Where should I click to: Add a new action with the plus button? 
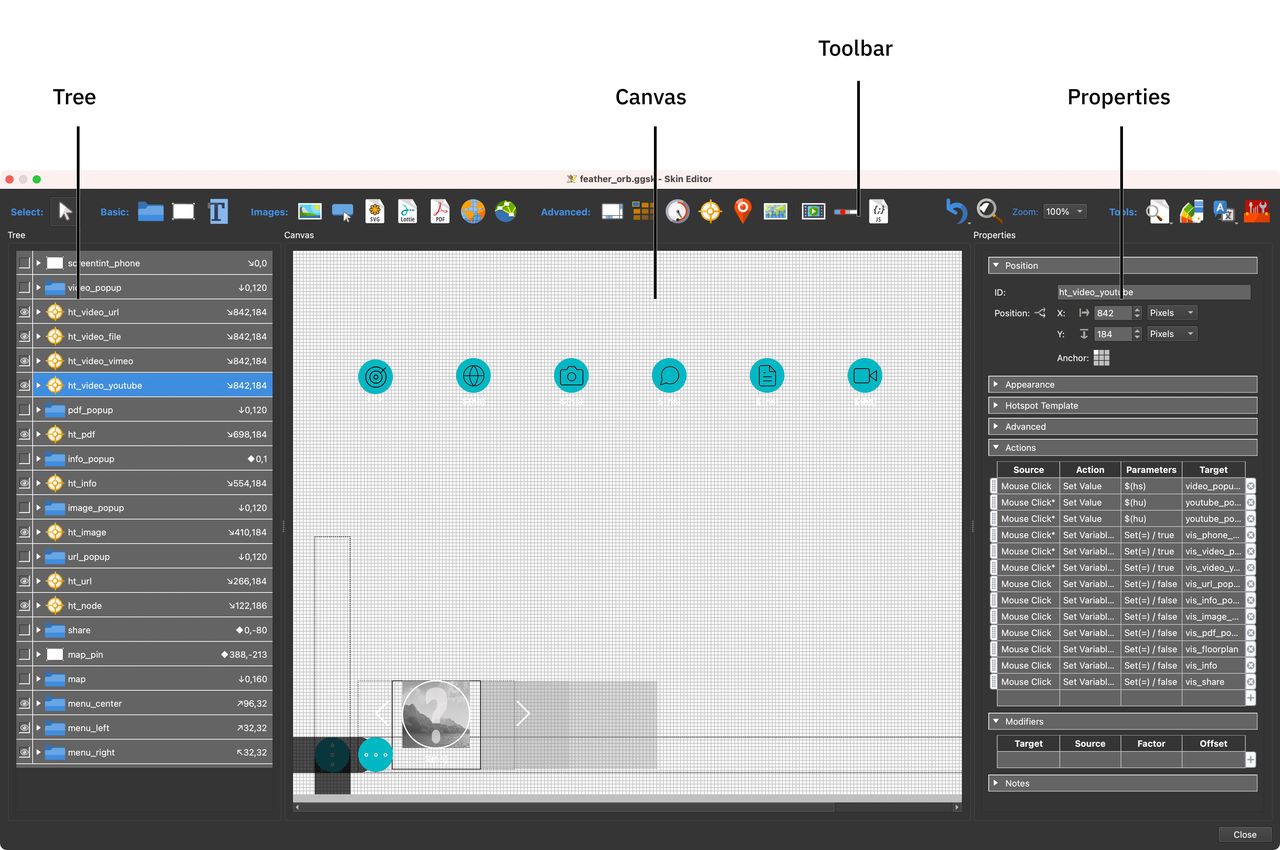click(1249, 698)
